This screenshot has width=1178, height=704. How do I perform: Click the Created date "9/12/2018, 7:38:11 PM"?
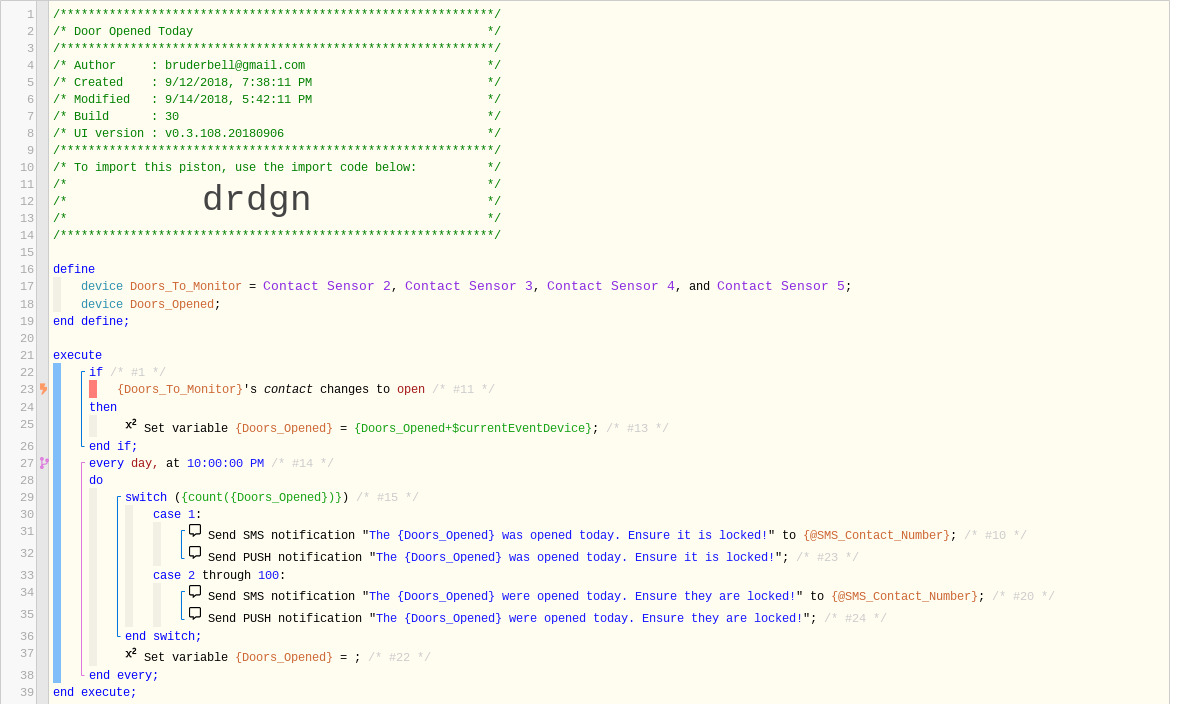(x=238, y=83)
